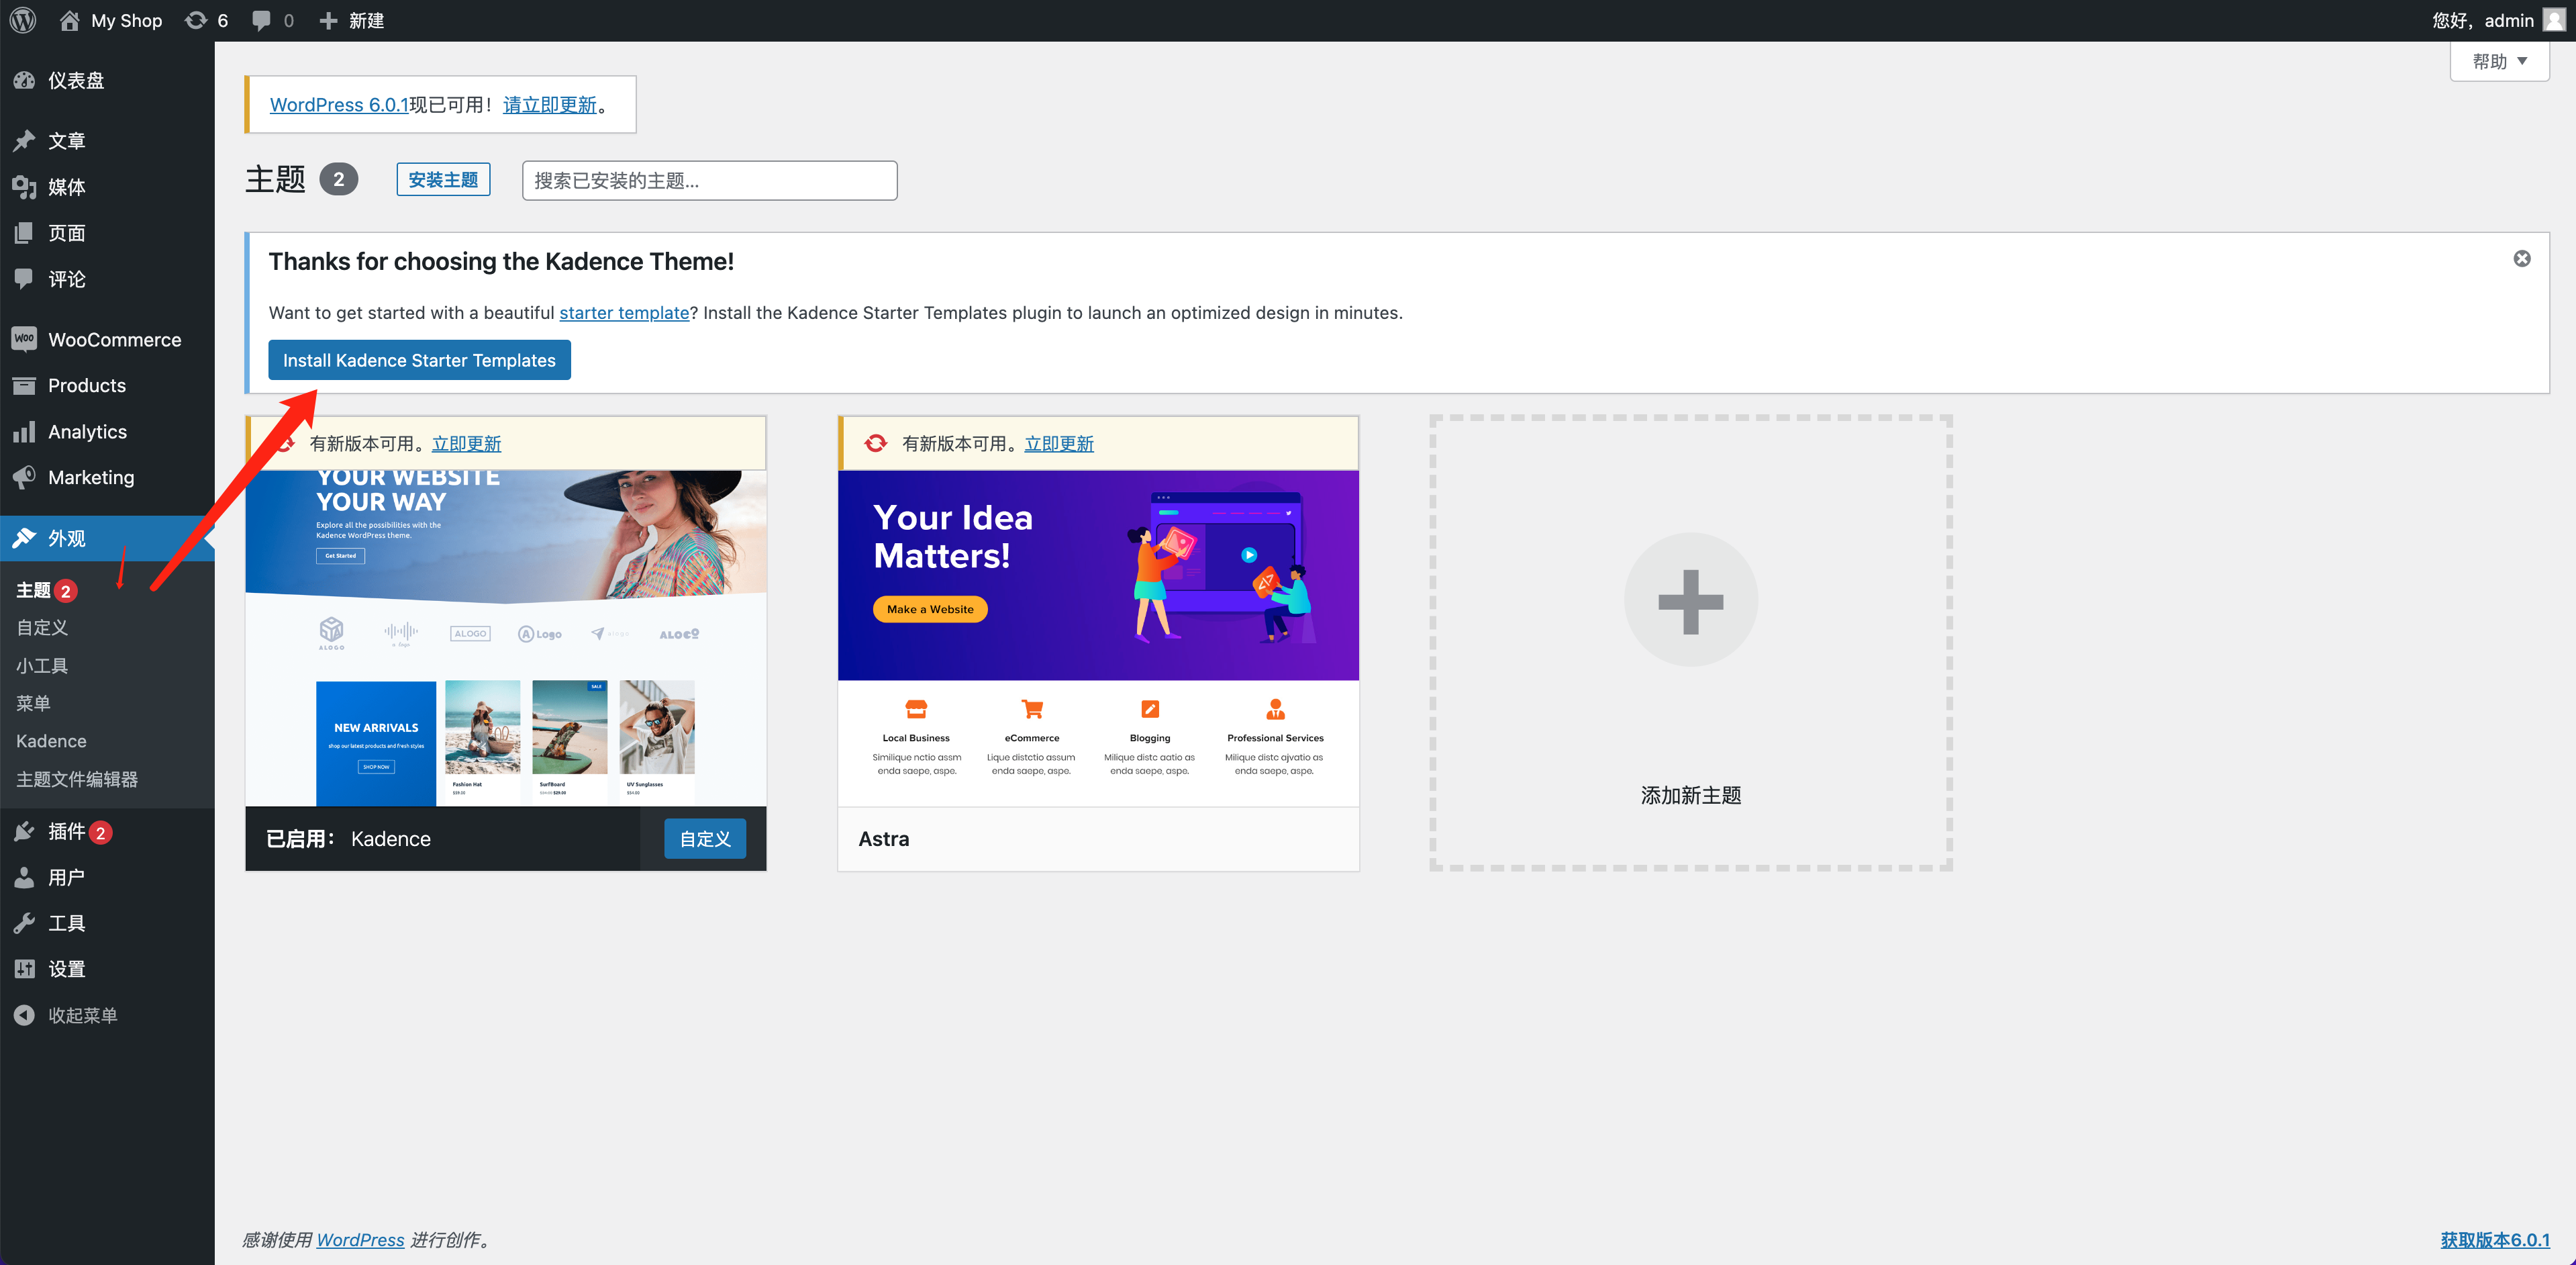The width and height of the screenshot is (2576, 1265).
Task: Collapse the sidebar via 收起菜单
Action: pyautogui.click(x=82, y=1015)
